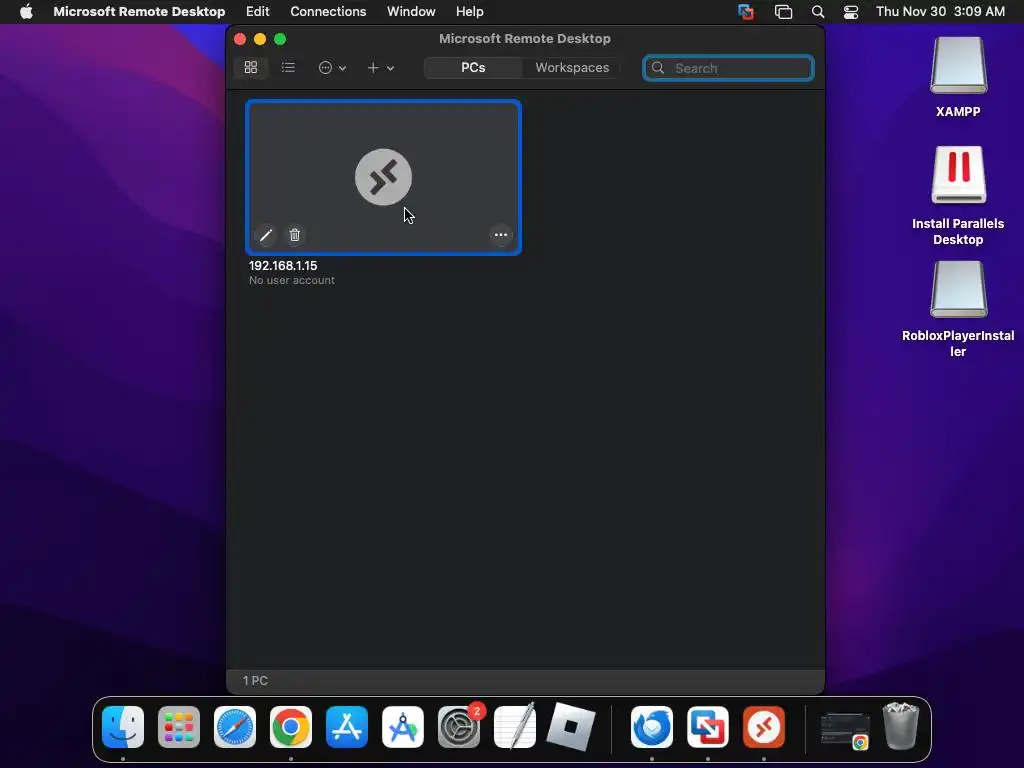Open Control Center in menu bar

point(851,11)
